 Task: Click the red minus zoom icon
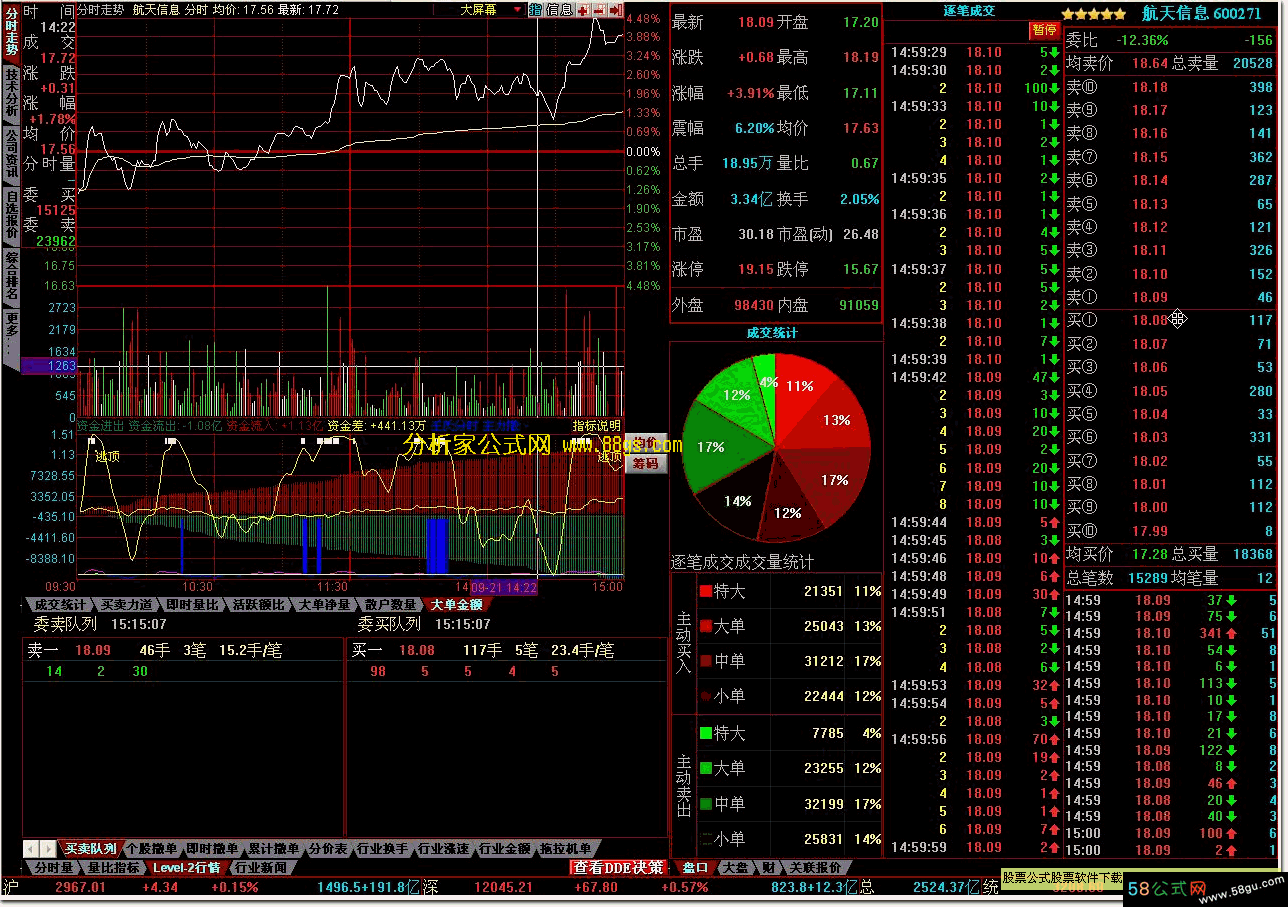[x=598, y=9]
